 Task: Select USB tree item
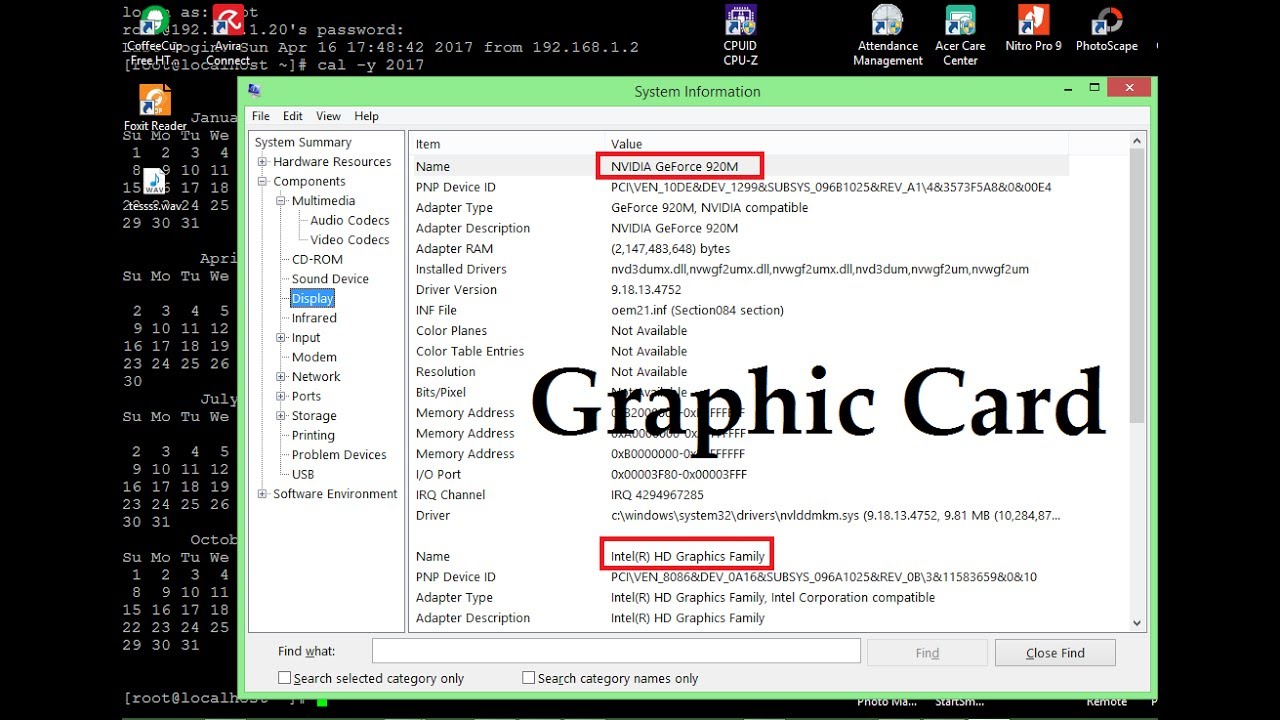tap(303, 474)
